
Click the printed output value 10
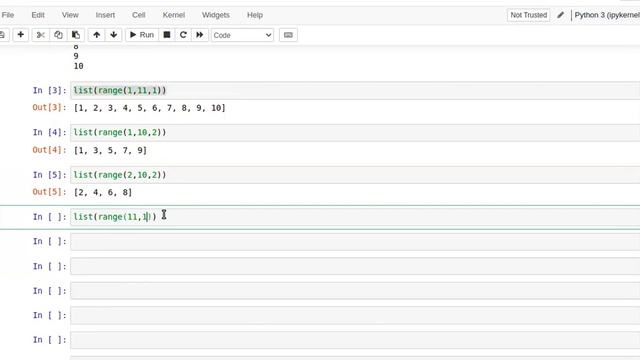(78, 66)
